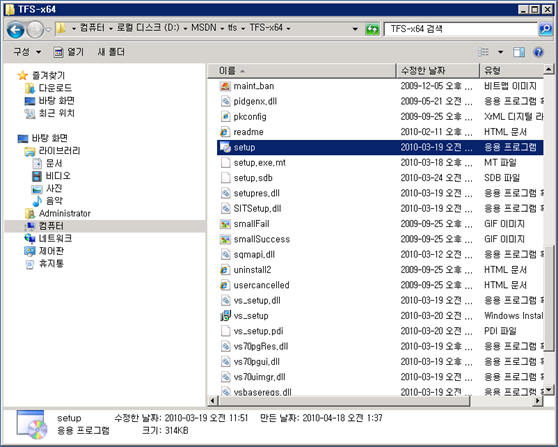The width and height of the screenshot is (558, 447).
Task: Select Administrator folder in tree
Action: [x=64, y=213]
